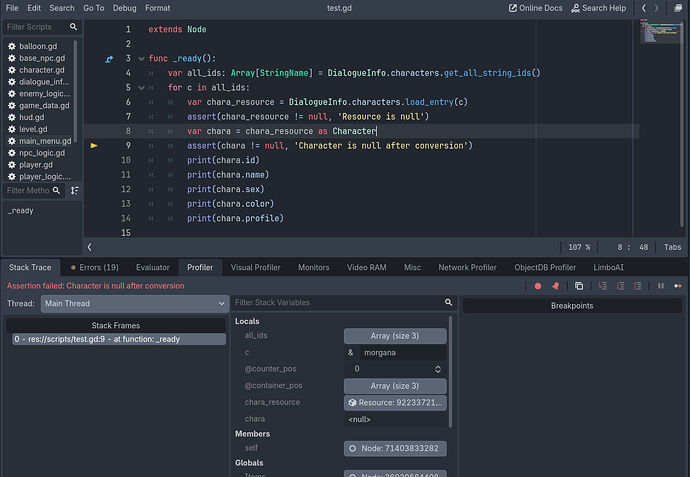Click into the Filter Stack Variables field

pyautogui.click(x=344, y=302)
